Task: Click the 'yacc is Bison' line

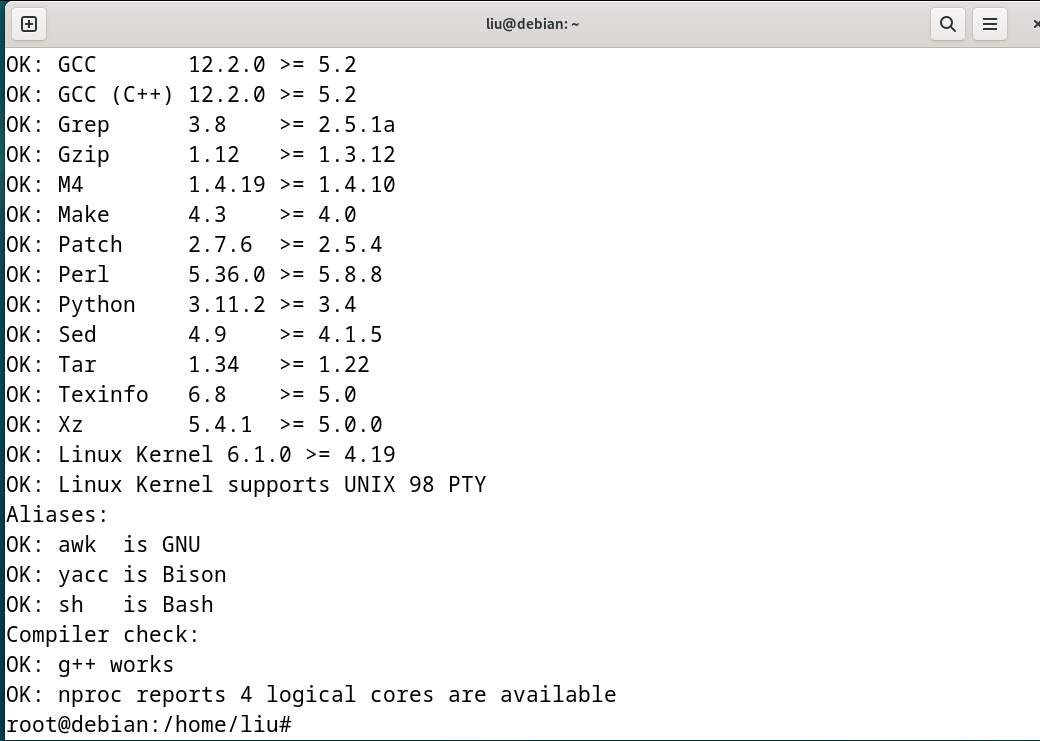Action: point(116,574)
